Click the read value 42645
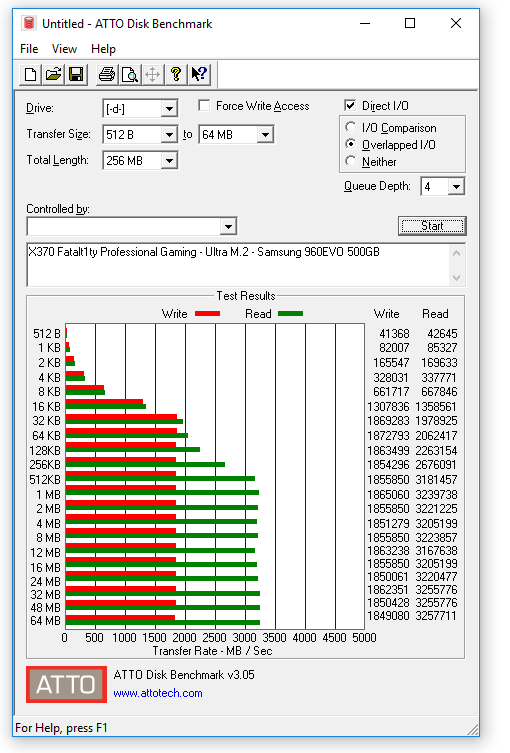Screen dimensions: 510x753 click(x=442, y=333)
